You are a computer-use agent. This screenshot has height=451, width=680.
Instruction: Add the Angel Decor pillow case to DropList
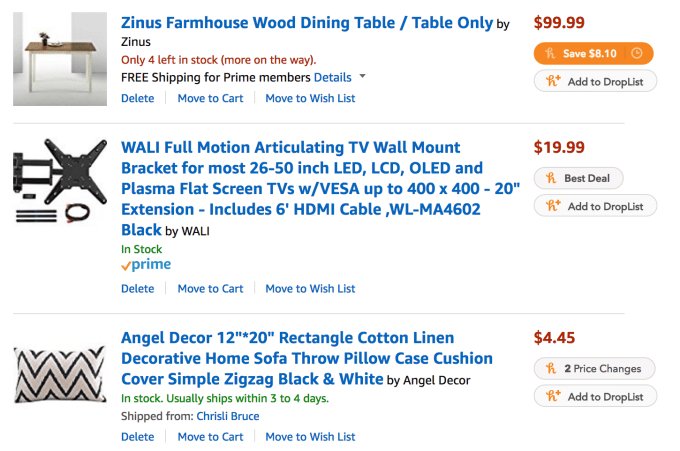[x=595, y=396]
